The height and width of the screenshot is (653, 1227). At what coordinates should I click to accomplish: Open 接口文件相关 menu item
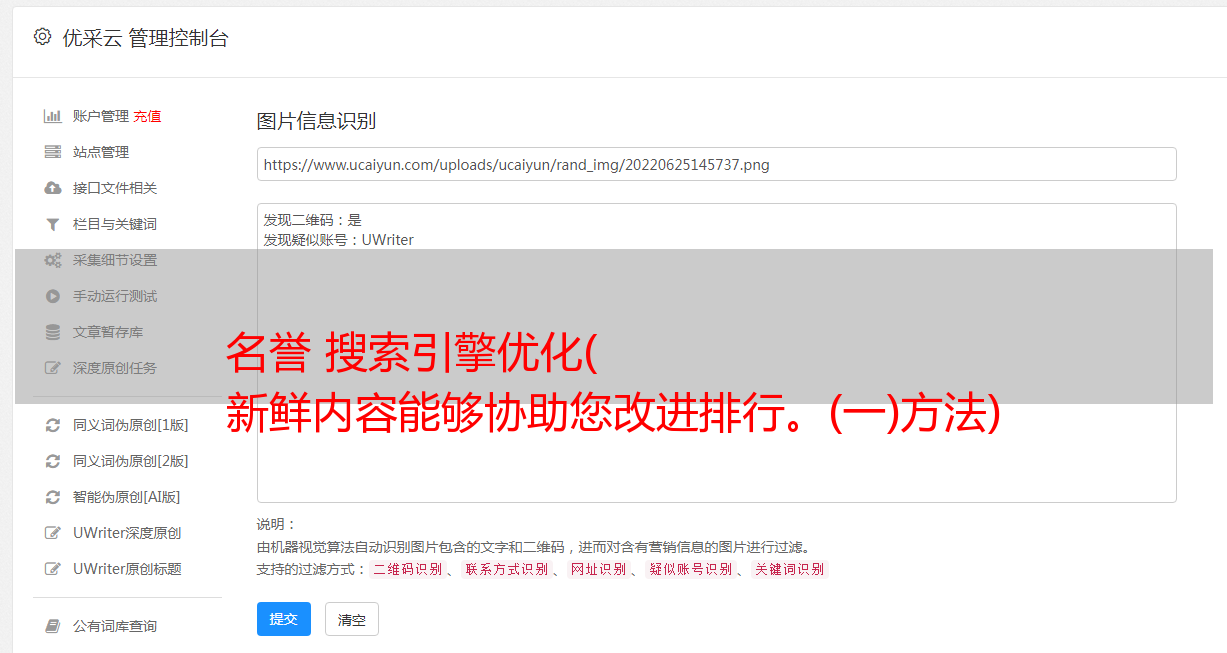[x=115, y=188]
